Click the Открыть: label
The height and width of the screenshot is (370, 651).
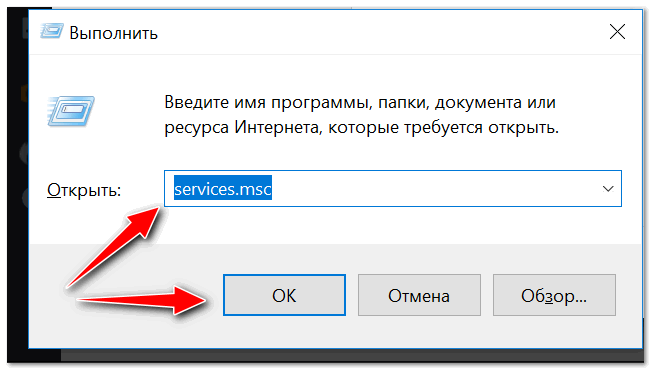coord(83,190)
